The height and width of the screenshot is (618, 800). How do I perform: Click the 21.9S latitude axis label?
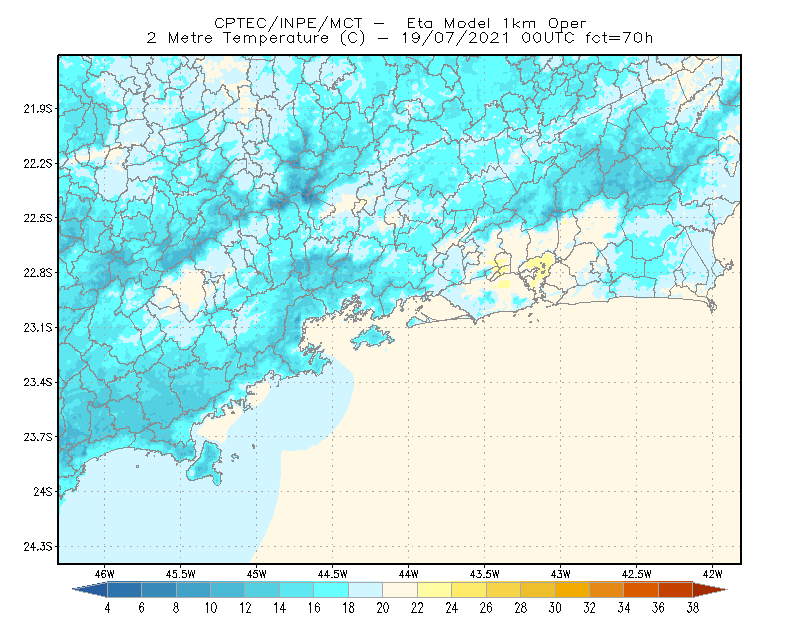click(38, 109)
